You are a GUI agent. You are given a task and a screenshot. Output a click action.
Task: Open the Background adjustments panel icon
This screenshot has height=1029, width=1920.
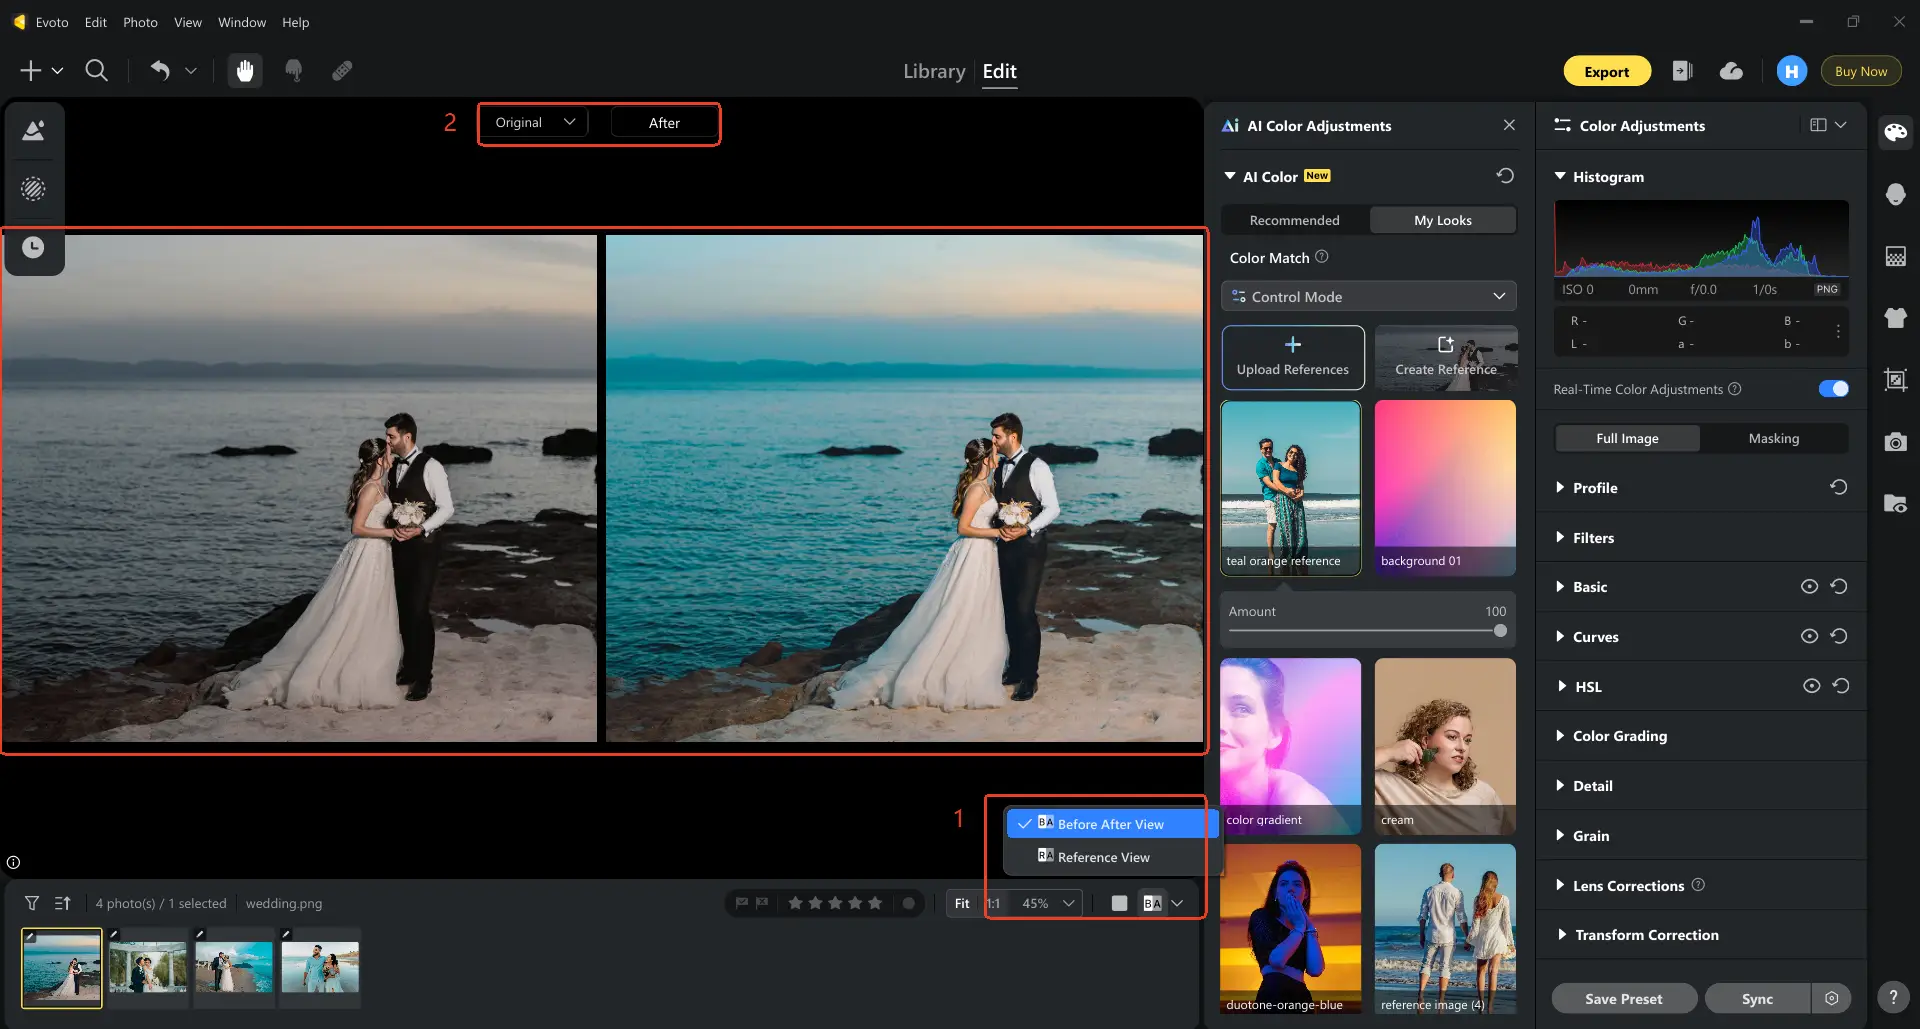(1896, 257)
